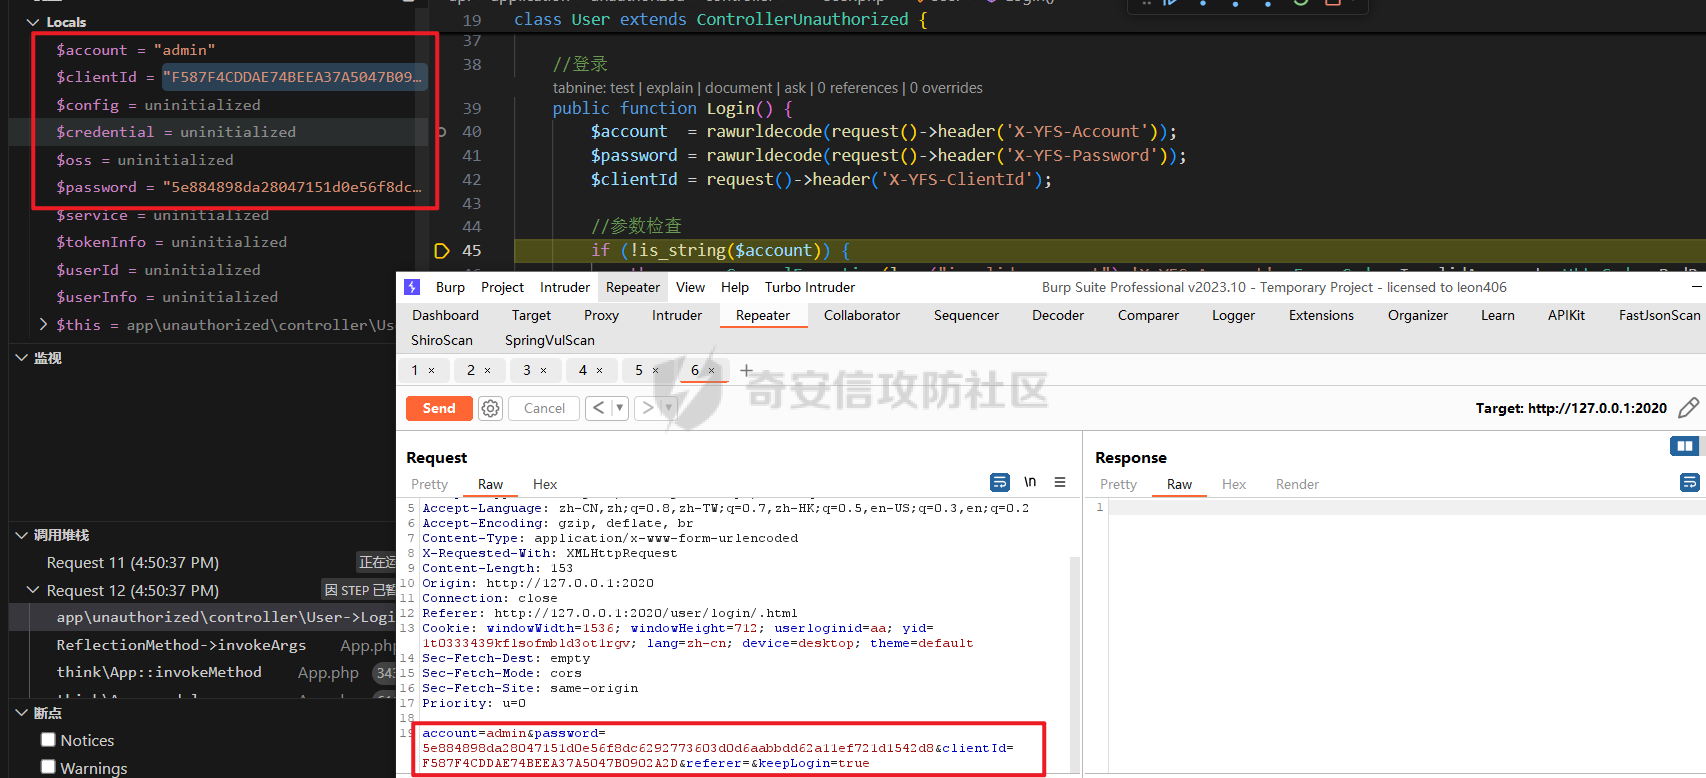The height and width of the screenshot is (778, 1706).
Task: Close Repeater tab 5
Action: [x=656, y=371]
